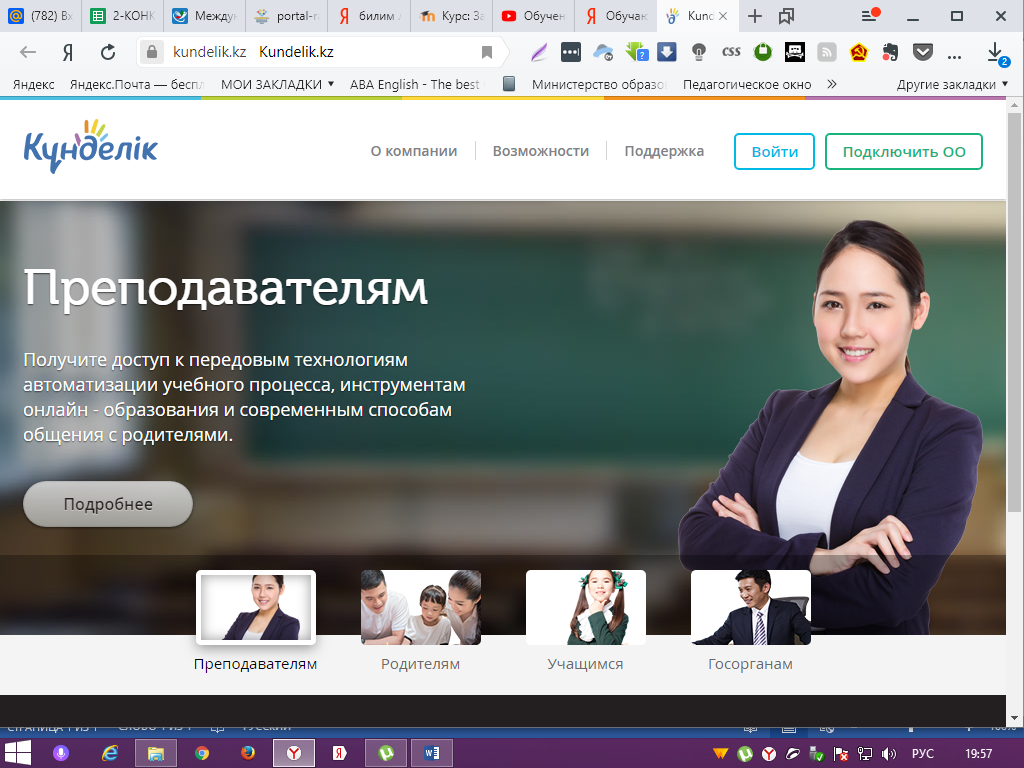Select the Преподавателям thumbnail
1024x768 pixels.
(256, 607)
